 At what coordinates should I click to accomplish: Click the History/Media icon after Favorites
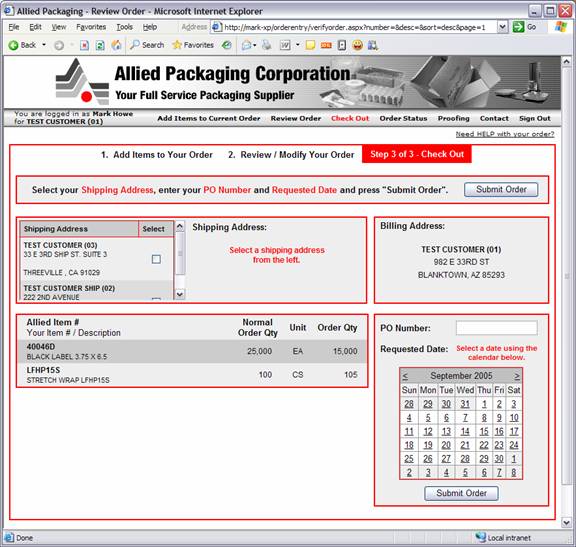(227, 45)
